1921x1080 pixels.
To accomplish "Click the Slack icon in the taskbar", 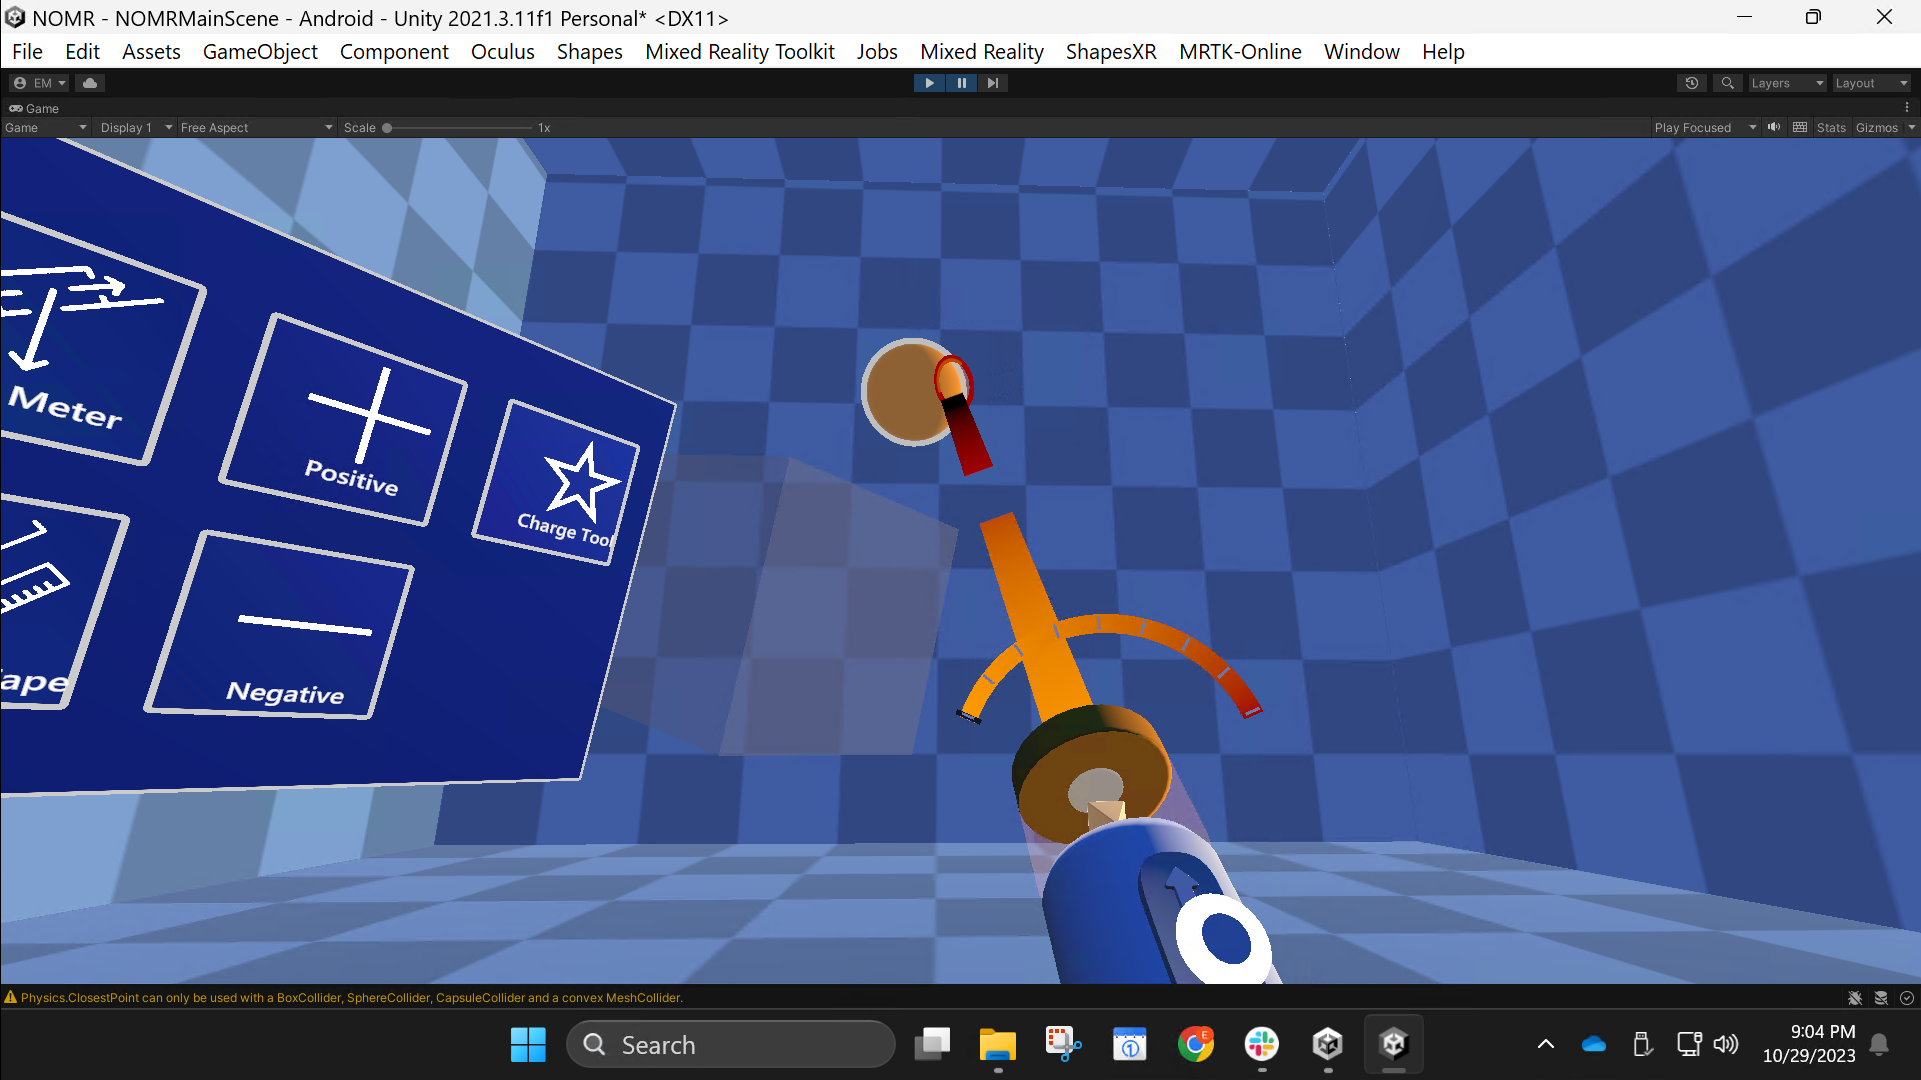I will click(1261, 1044).
